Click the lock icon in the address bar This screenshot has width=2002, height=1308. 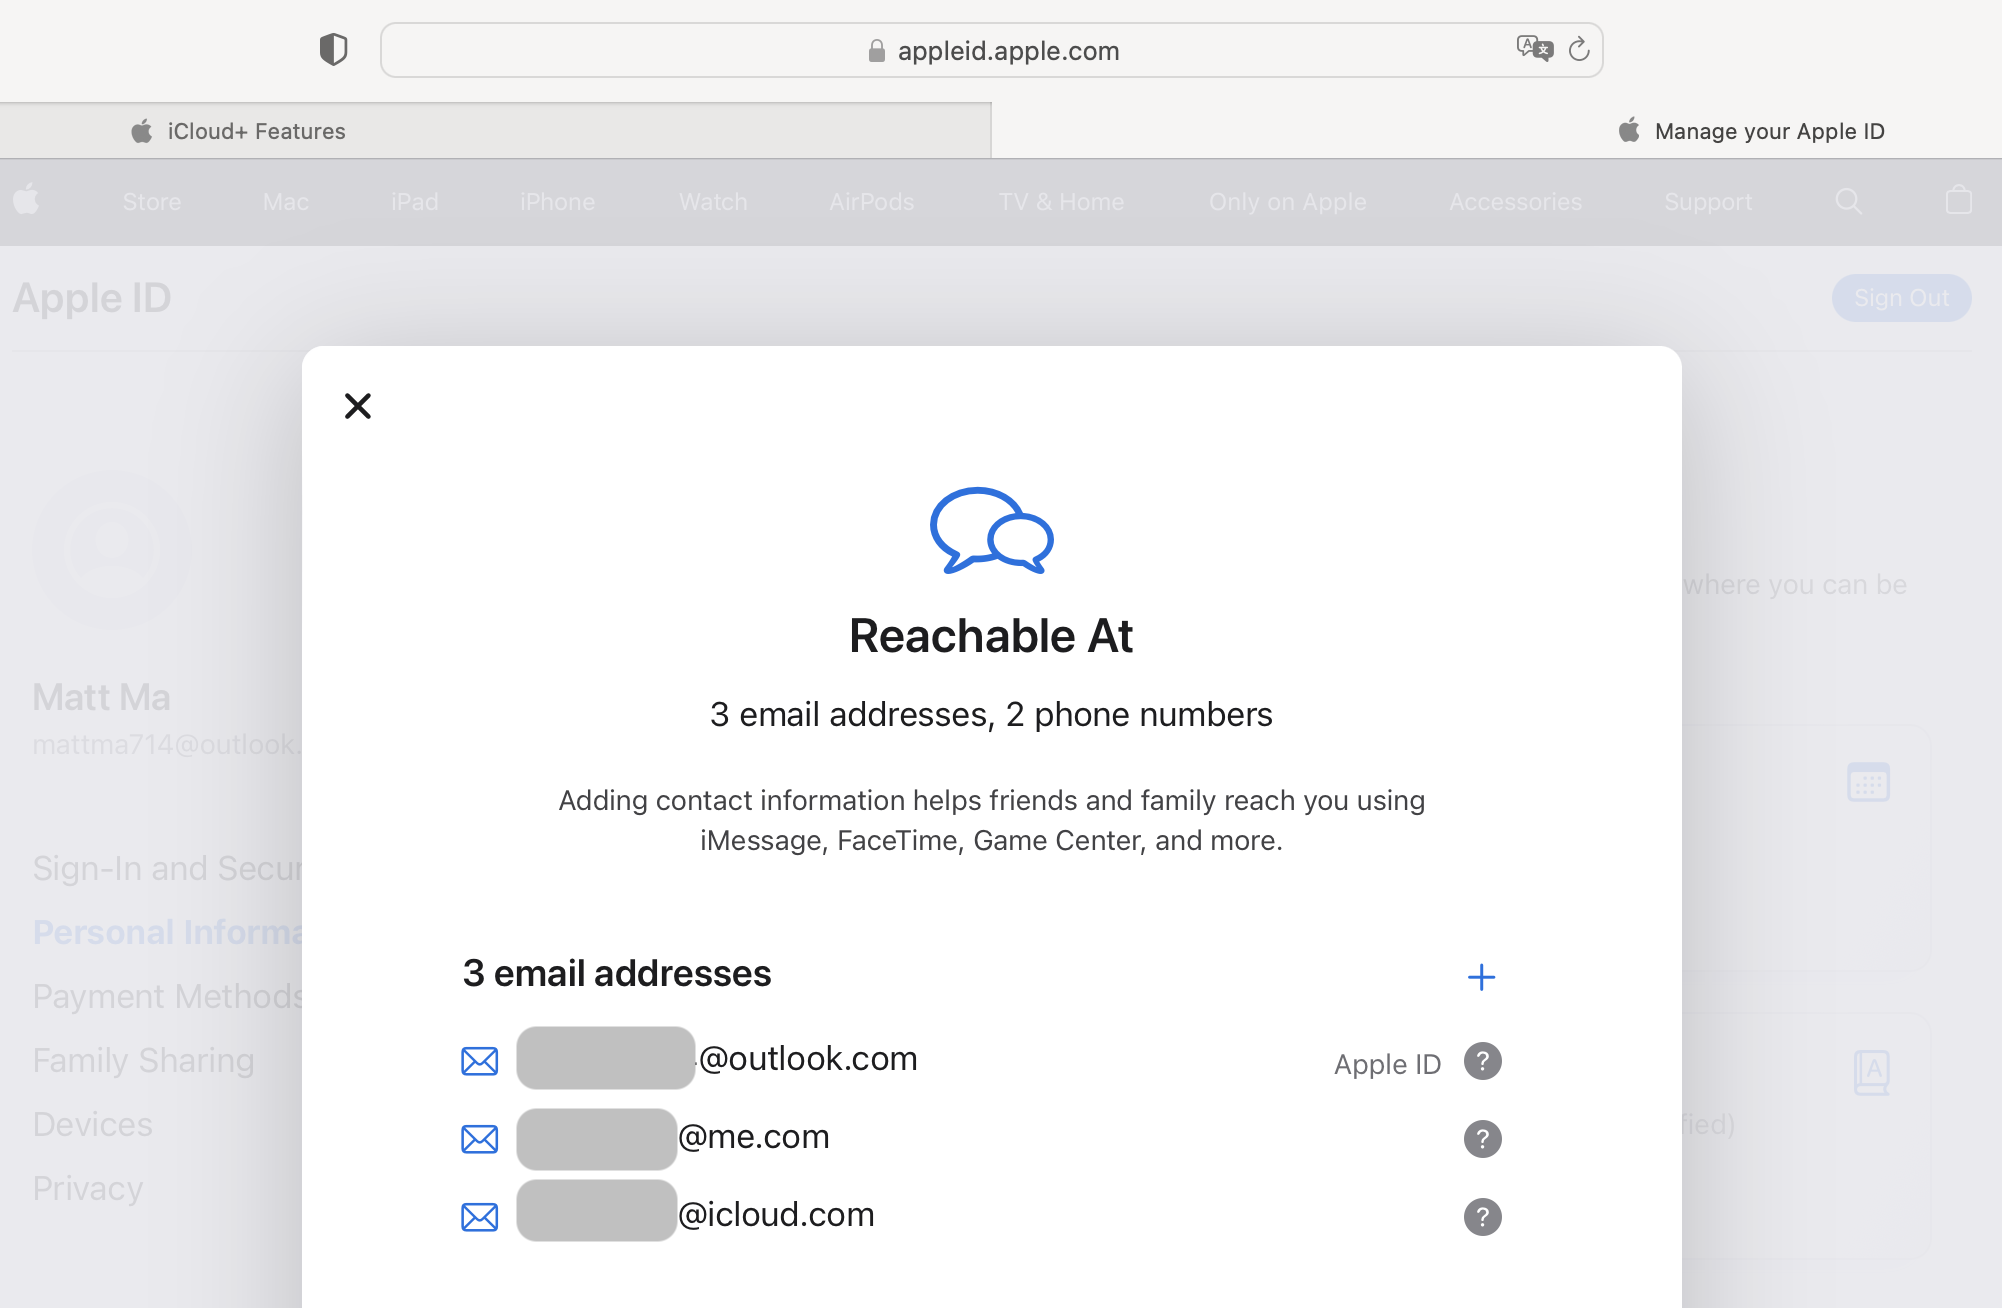coord(876,51)
